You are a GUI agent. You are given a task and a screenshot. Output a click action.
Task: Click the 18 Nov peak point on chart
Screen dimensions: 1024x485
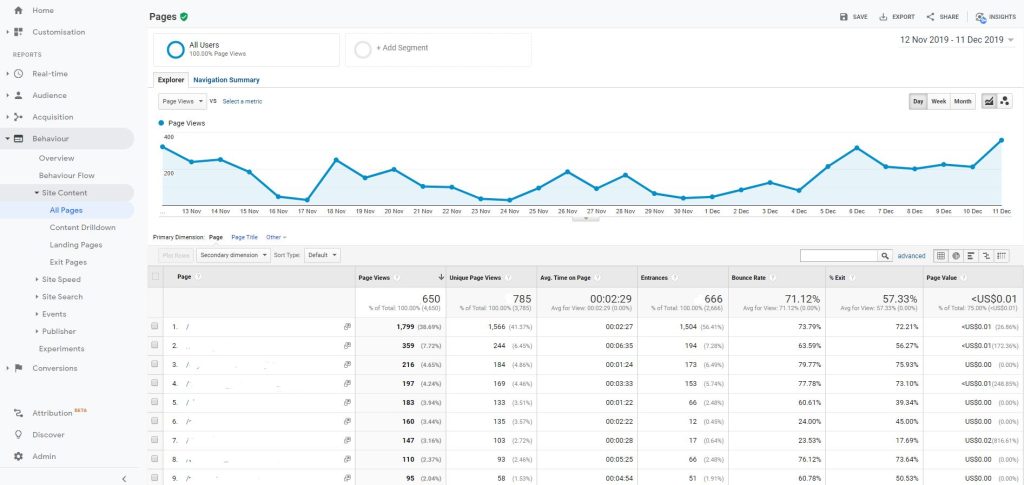336,159
